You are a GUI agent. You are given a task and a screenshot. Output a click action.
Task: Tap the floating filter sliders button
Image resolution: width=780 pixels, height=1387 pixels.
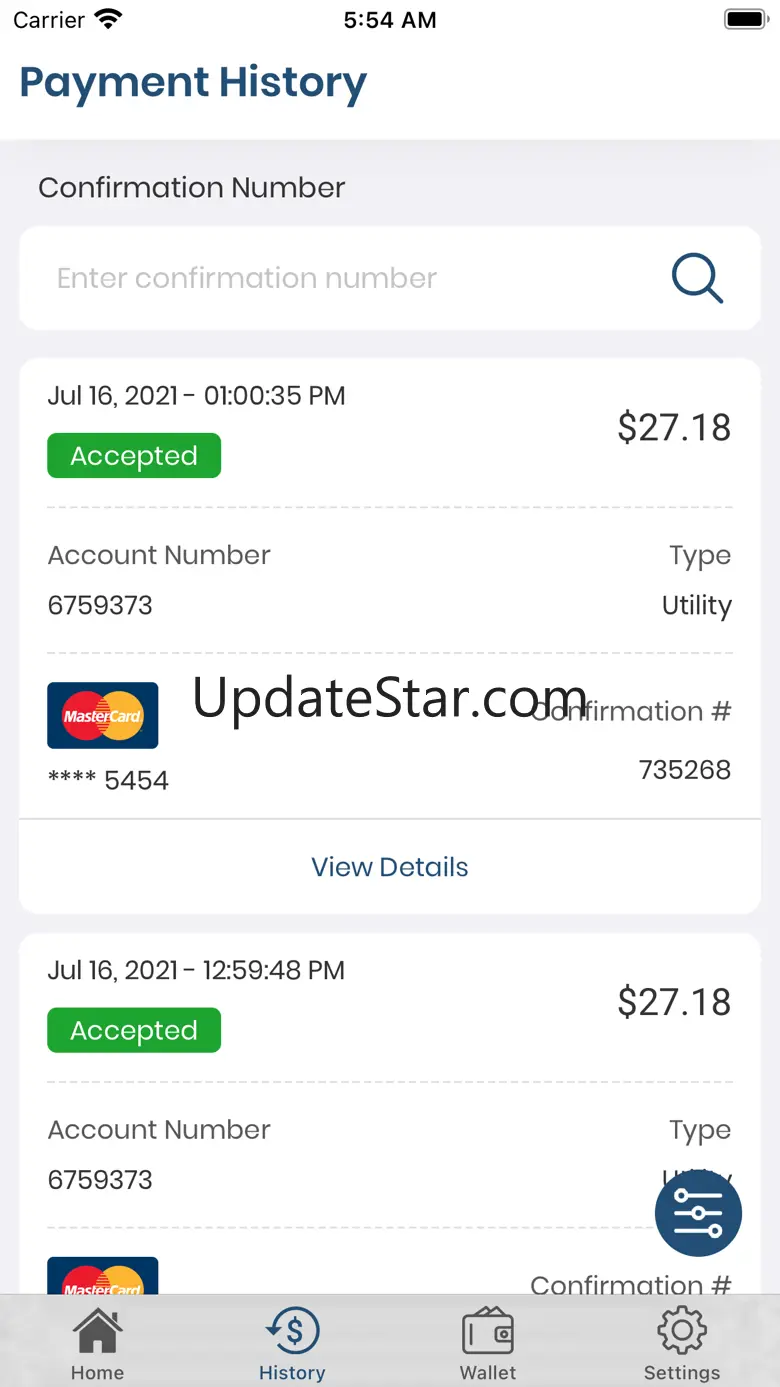(x=698, y=1213)
